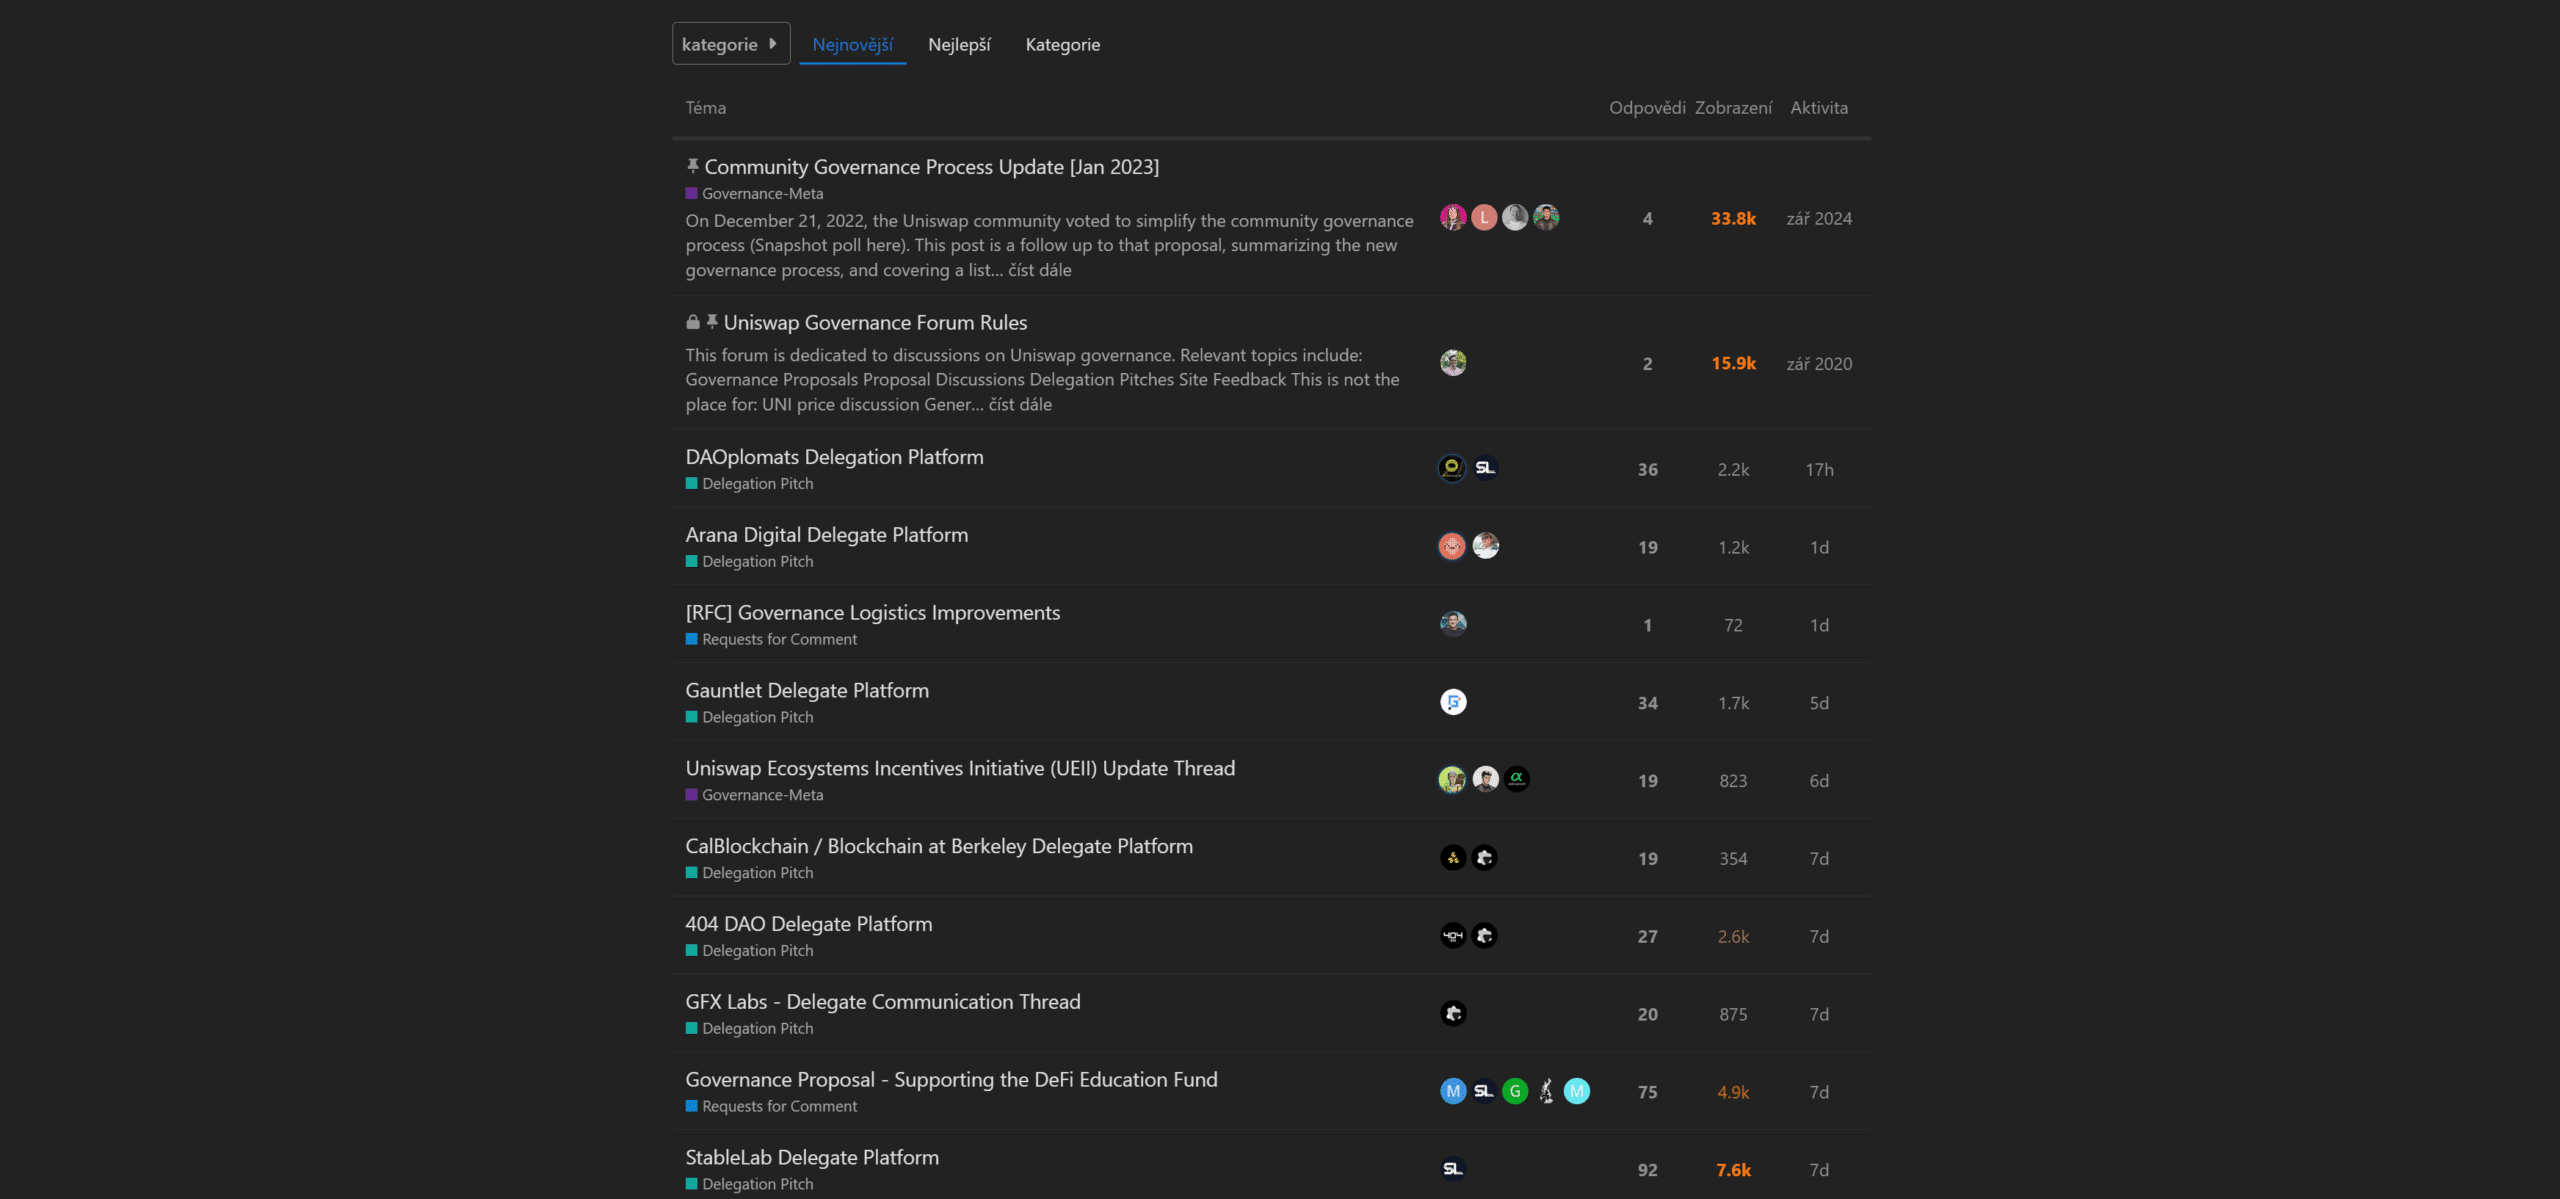Click the second avatar on Arana Digital topic
Image resolution: width=2560 pixels, height=1199 pixels.
coord(1485,546)
